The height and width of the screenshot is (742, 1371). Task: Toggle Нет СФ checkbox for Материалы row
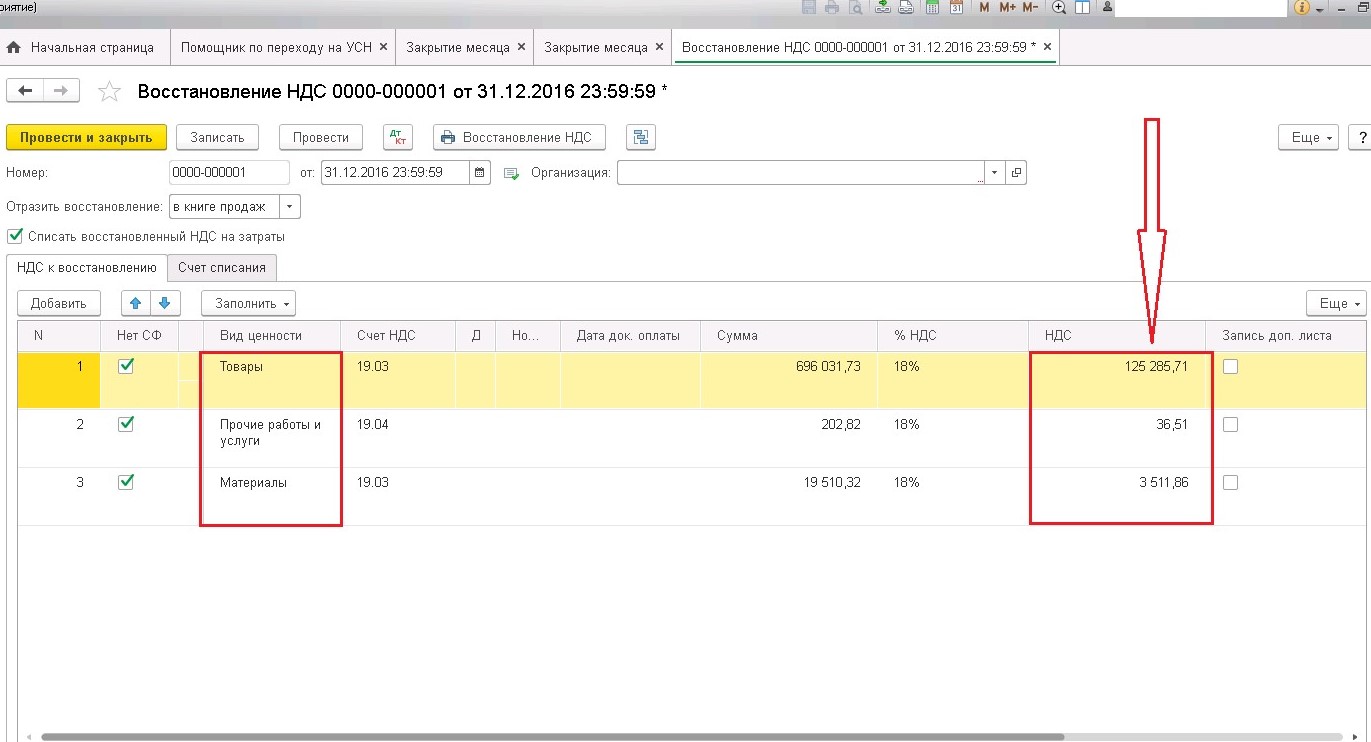[126, 483]
